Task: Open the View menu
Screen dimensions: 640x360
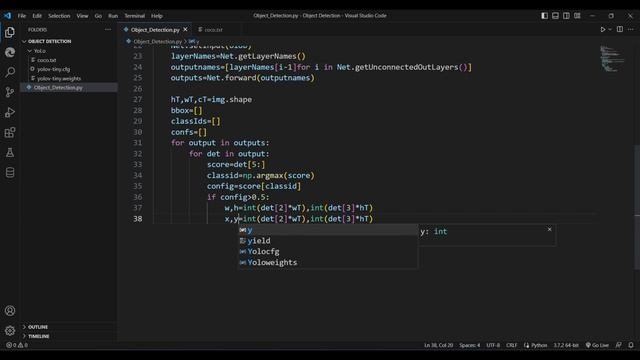Action: click(x=82, y=16)
